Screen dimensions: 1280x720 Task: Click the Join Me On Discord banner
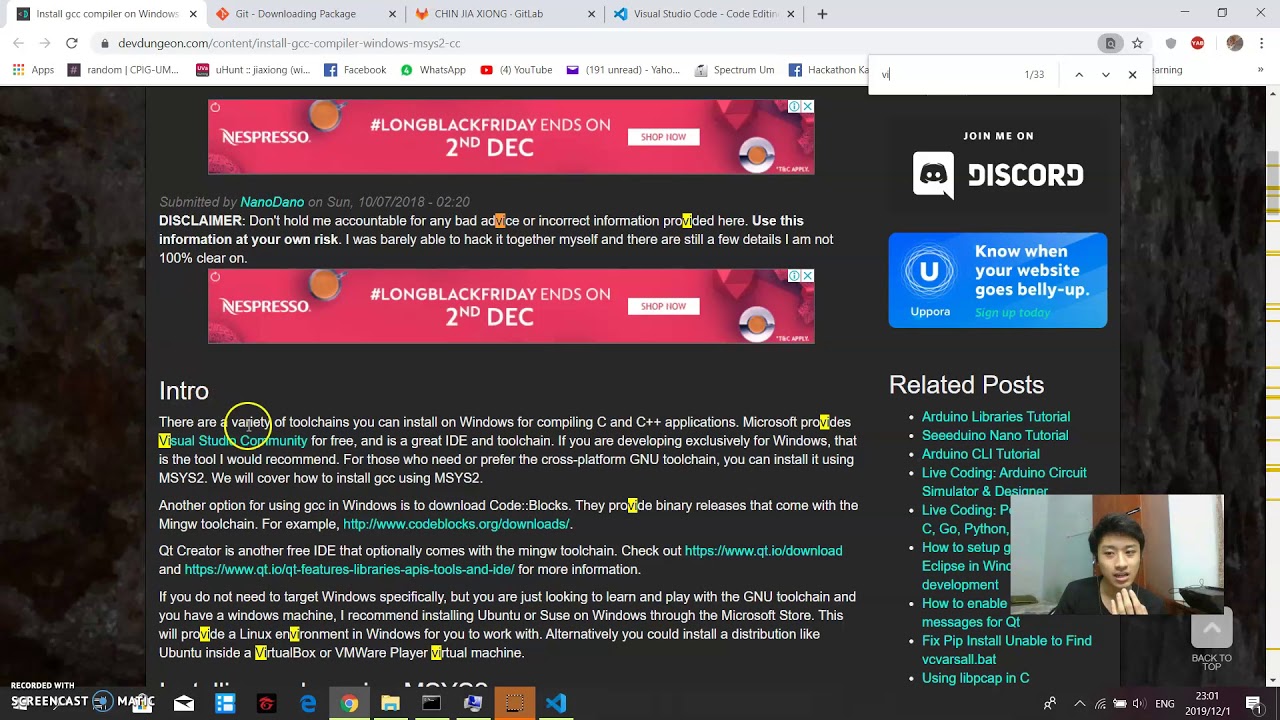[998, 166]
